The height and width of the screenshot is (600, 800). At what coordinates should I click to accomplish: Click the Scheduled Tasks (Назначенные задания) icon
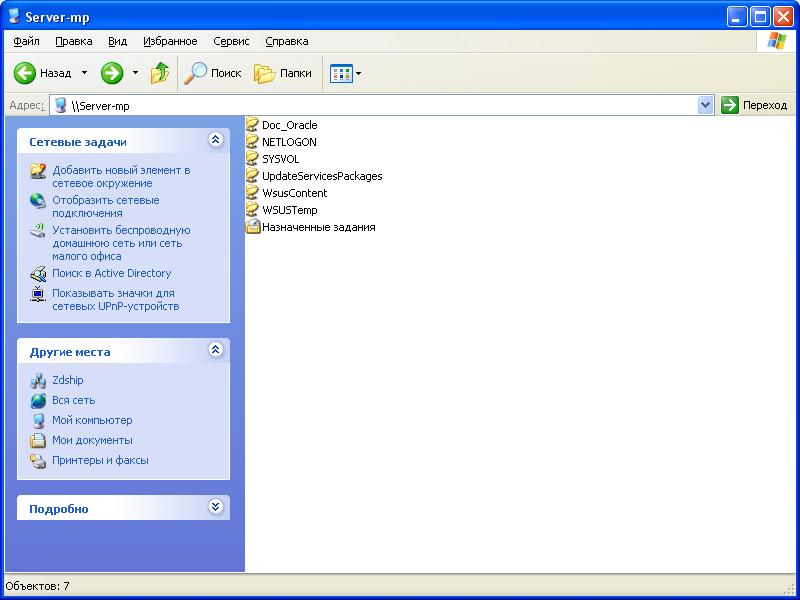click(x=253, y=227)
